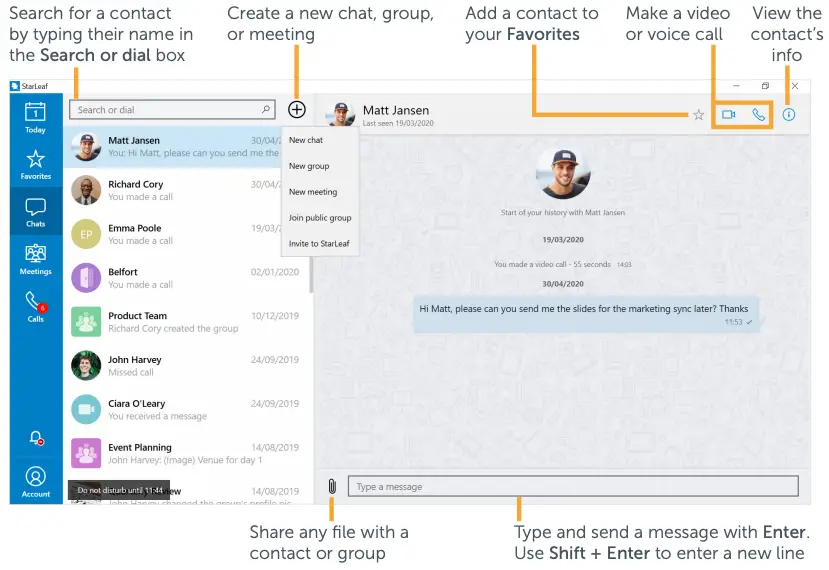Image resolution: width=829 pixels, height=570 pixels.
Task: Click the do-not-disturb bell icon
Action: [x=36, y=438]
